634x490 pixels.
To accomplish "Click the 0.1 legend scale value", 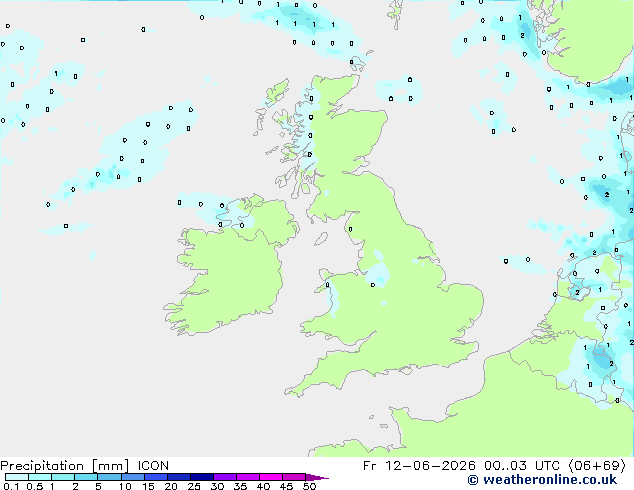I will (x=11, y=486).
